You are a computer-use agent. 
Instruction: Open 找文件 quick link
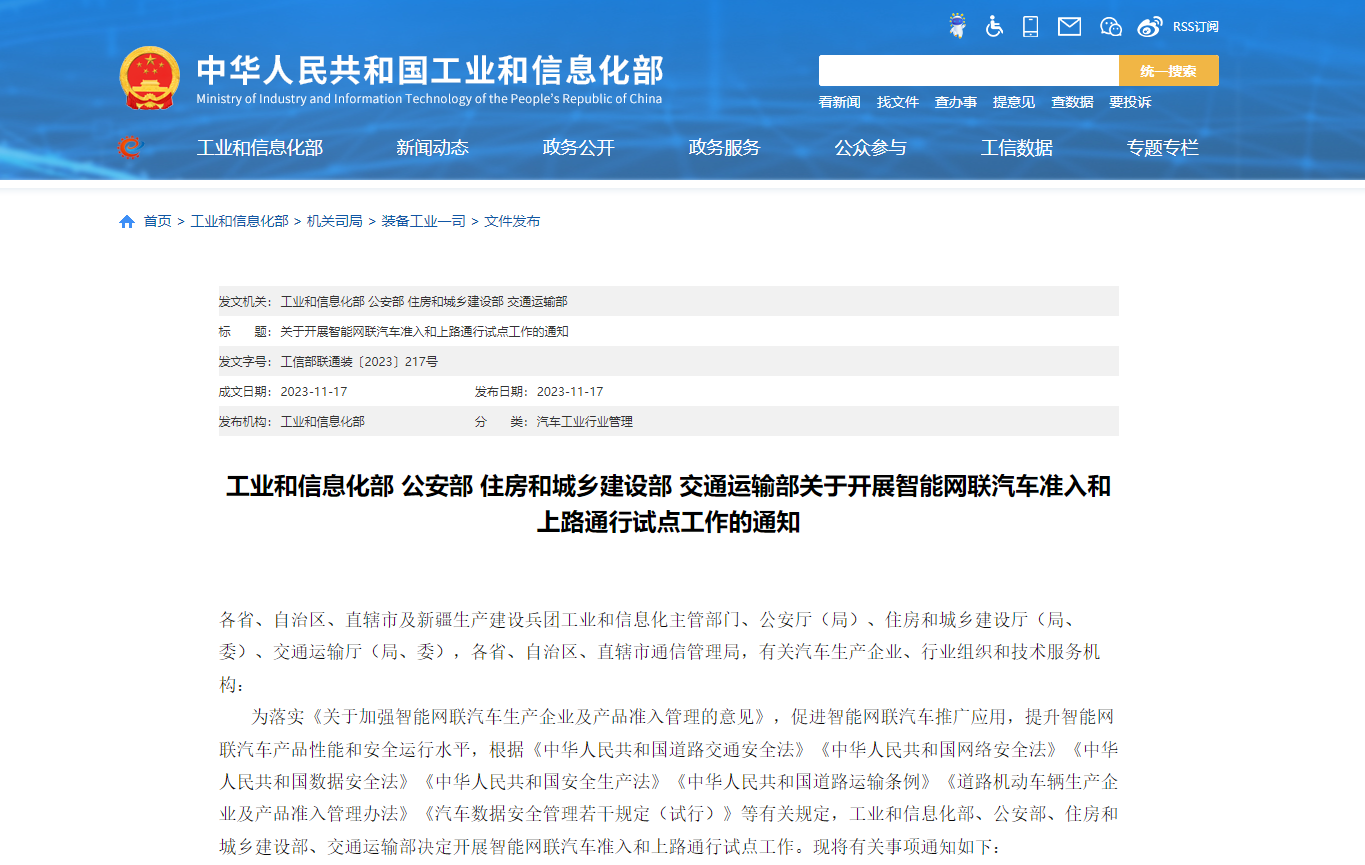(x=898, y=102)
